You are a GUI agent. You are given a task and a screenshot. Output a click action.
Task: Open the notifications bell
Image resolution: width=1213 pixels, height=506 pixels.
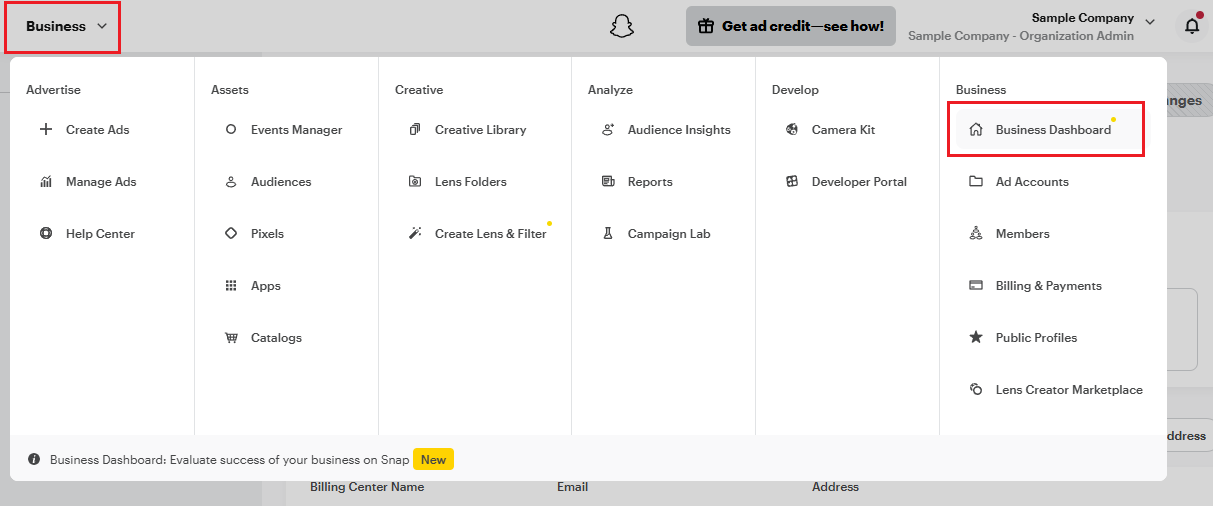(x=1192, y=26)
